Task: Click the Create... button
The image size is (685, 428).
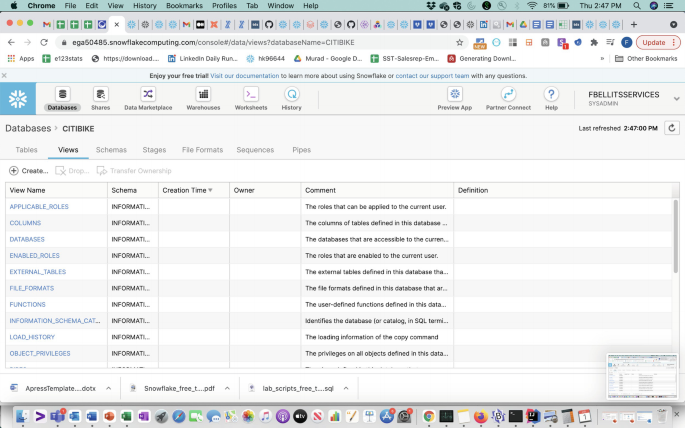Action: tap(28, 171)
